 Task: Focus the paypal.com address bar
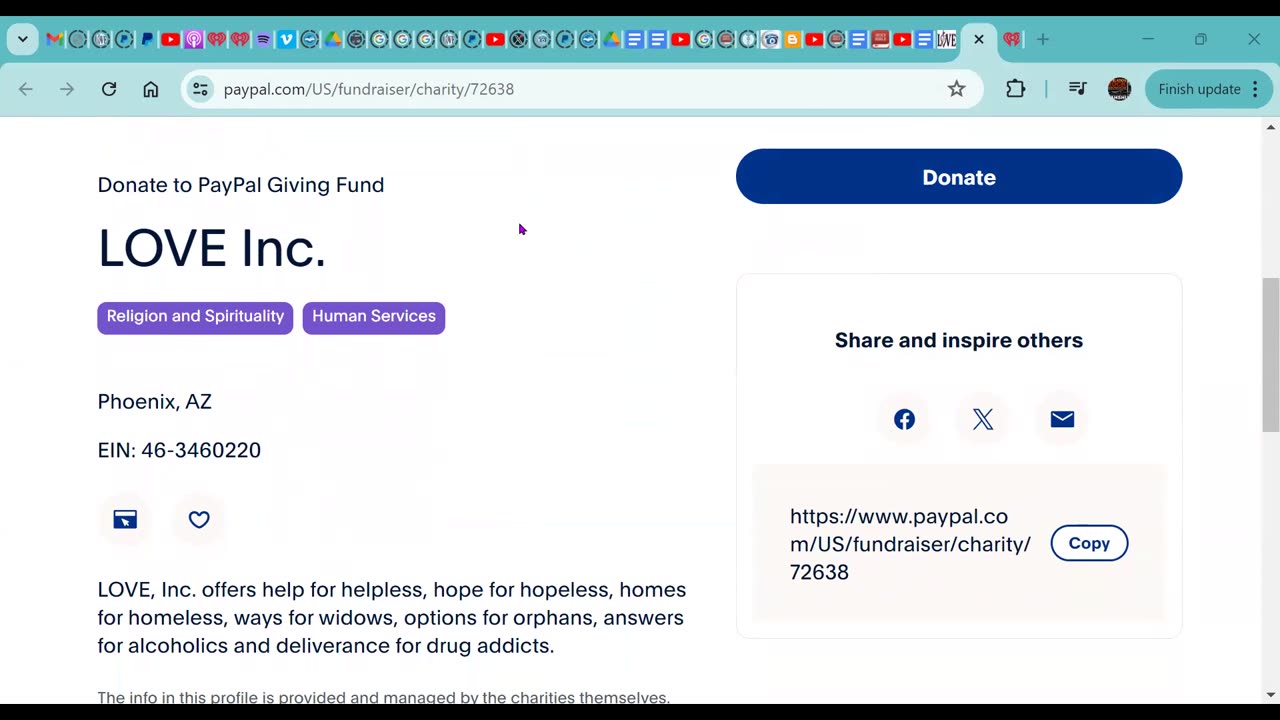pyautogui.click(x=580, y=89)
